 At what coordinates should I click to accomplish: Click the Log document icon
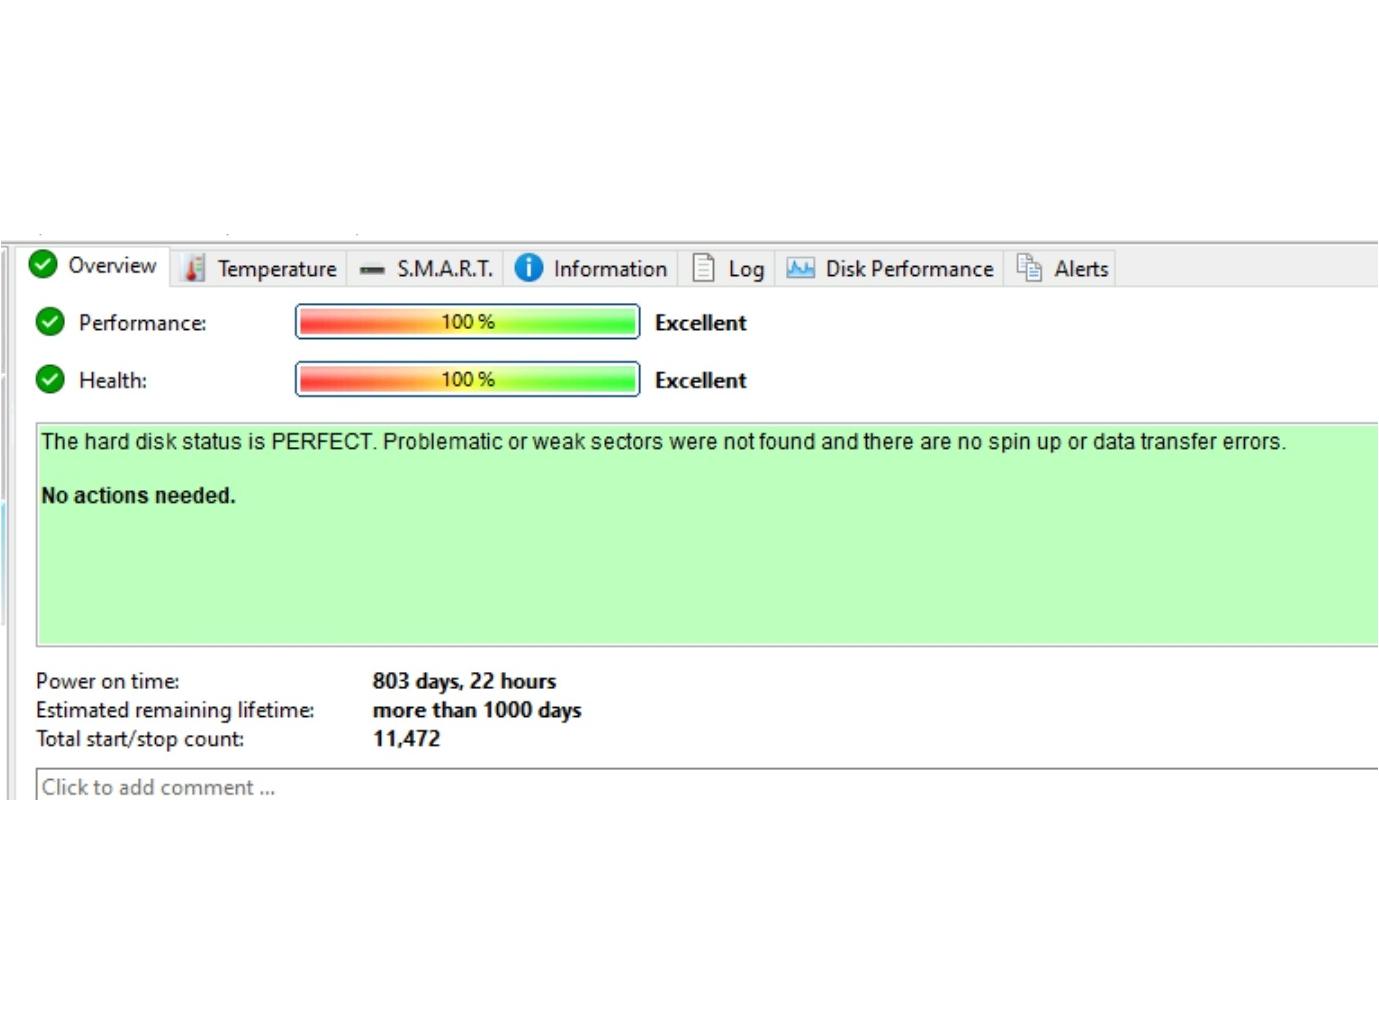tap(704, 268)
